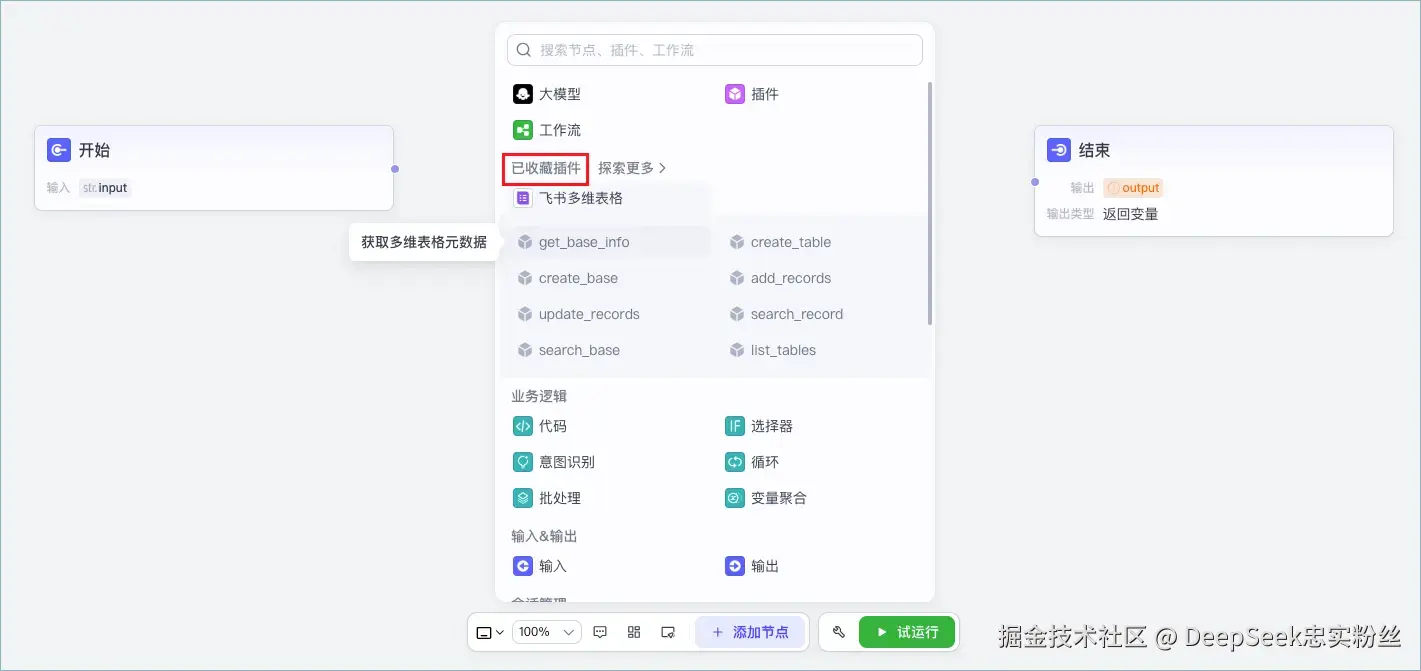This screenshot has height=671, width=1421.
Task: Click the 开始 node title
Action: pyautogui.click(x=94, y=150)
